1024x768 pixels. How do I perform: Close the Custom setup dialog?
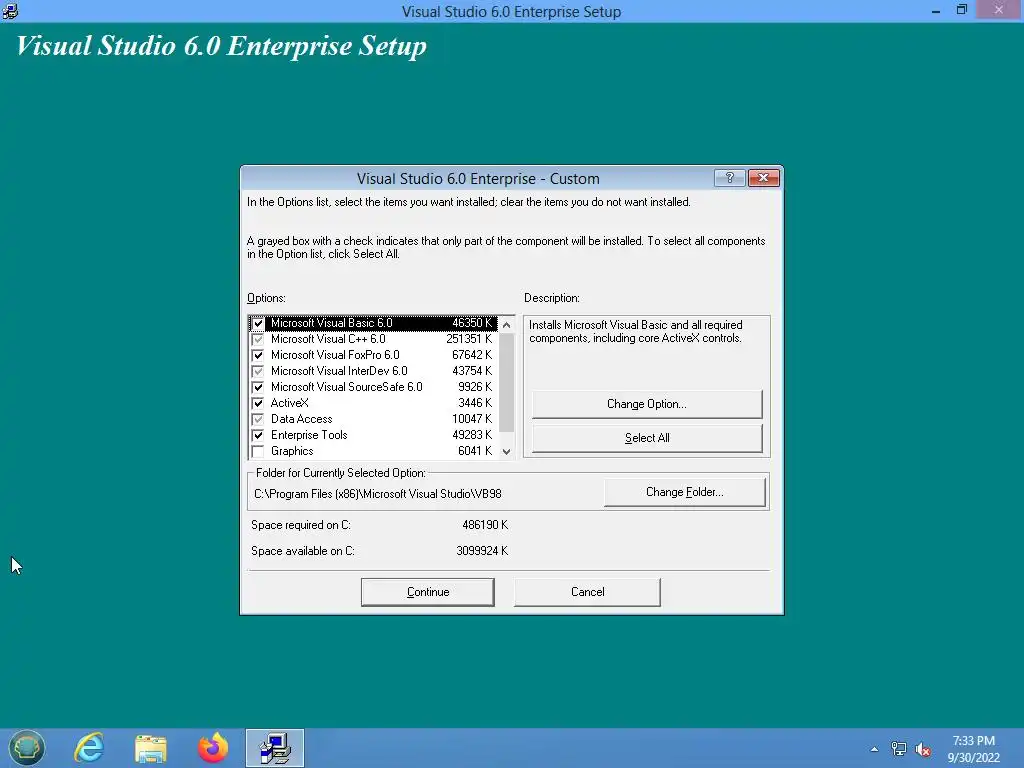pyautogui.click(x=763, y=178)
